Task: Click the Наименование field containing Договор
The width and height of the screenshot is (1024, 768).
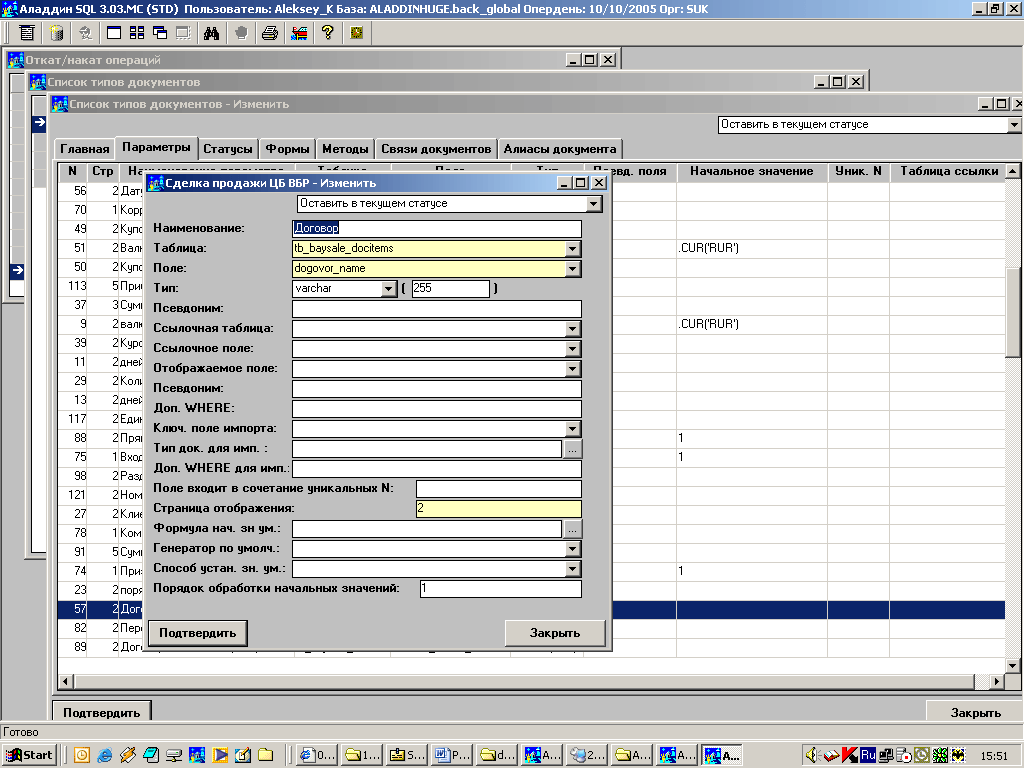Action: (437, 228)
